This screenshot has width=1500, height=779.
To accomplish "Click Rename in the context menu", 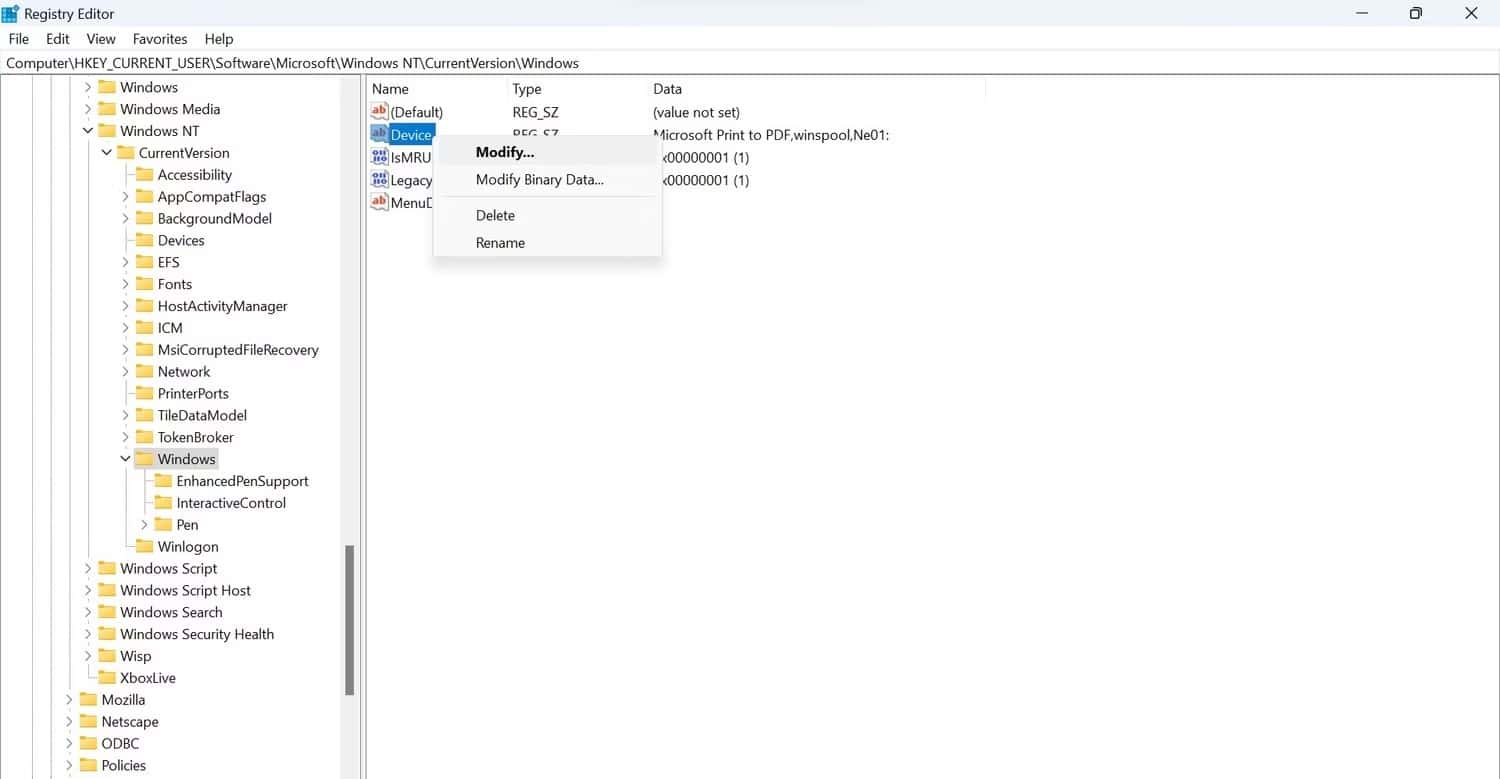I will point(500,243).
